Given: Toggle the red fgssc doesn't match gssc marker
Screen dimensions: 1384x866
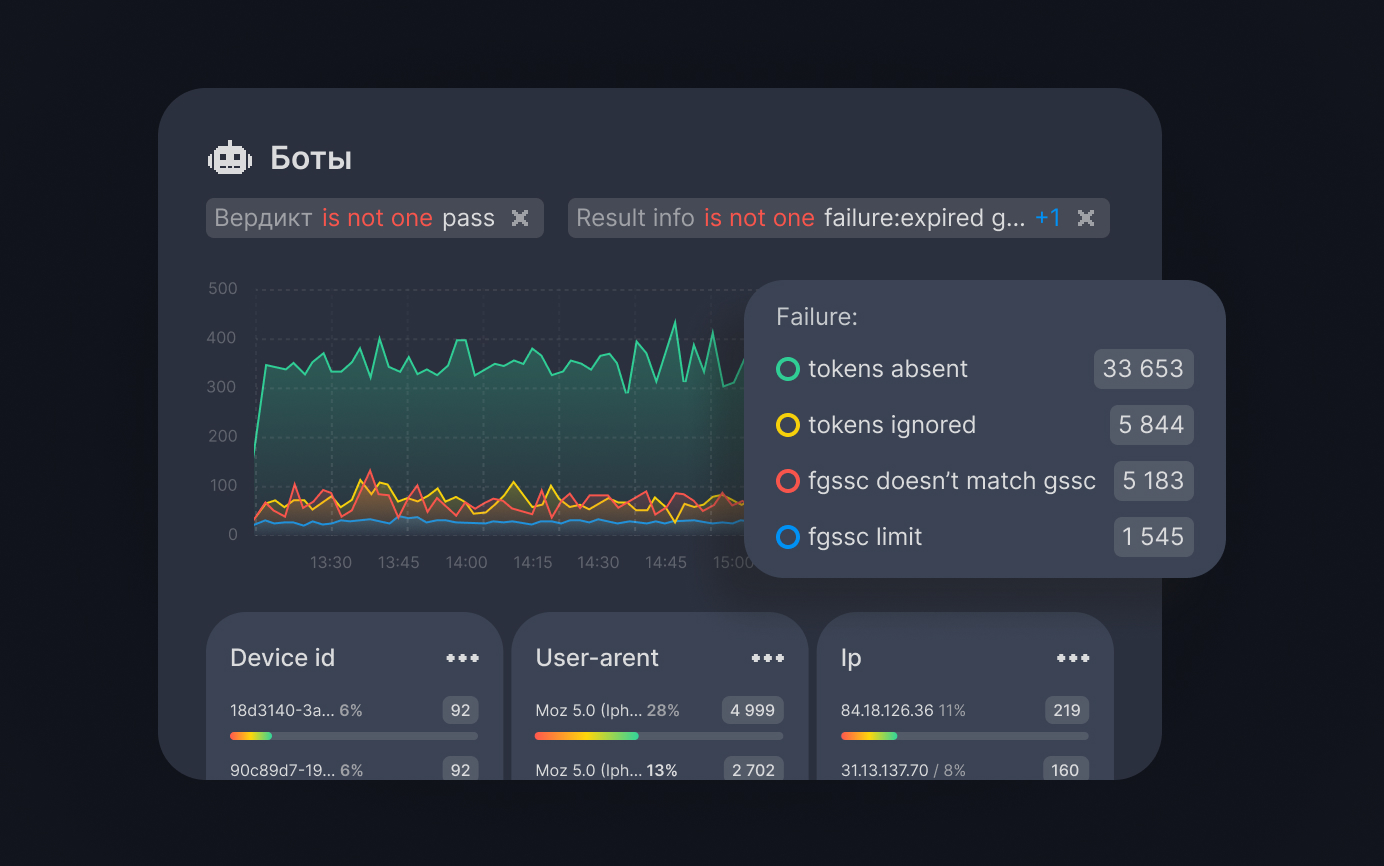Looking at the screenshot, I should (787, 481).
